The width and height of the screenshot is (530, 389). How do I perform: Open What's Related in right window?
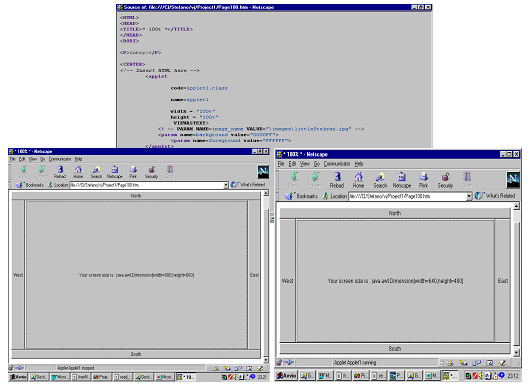pyautogui.click(x=495, y=196)
